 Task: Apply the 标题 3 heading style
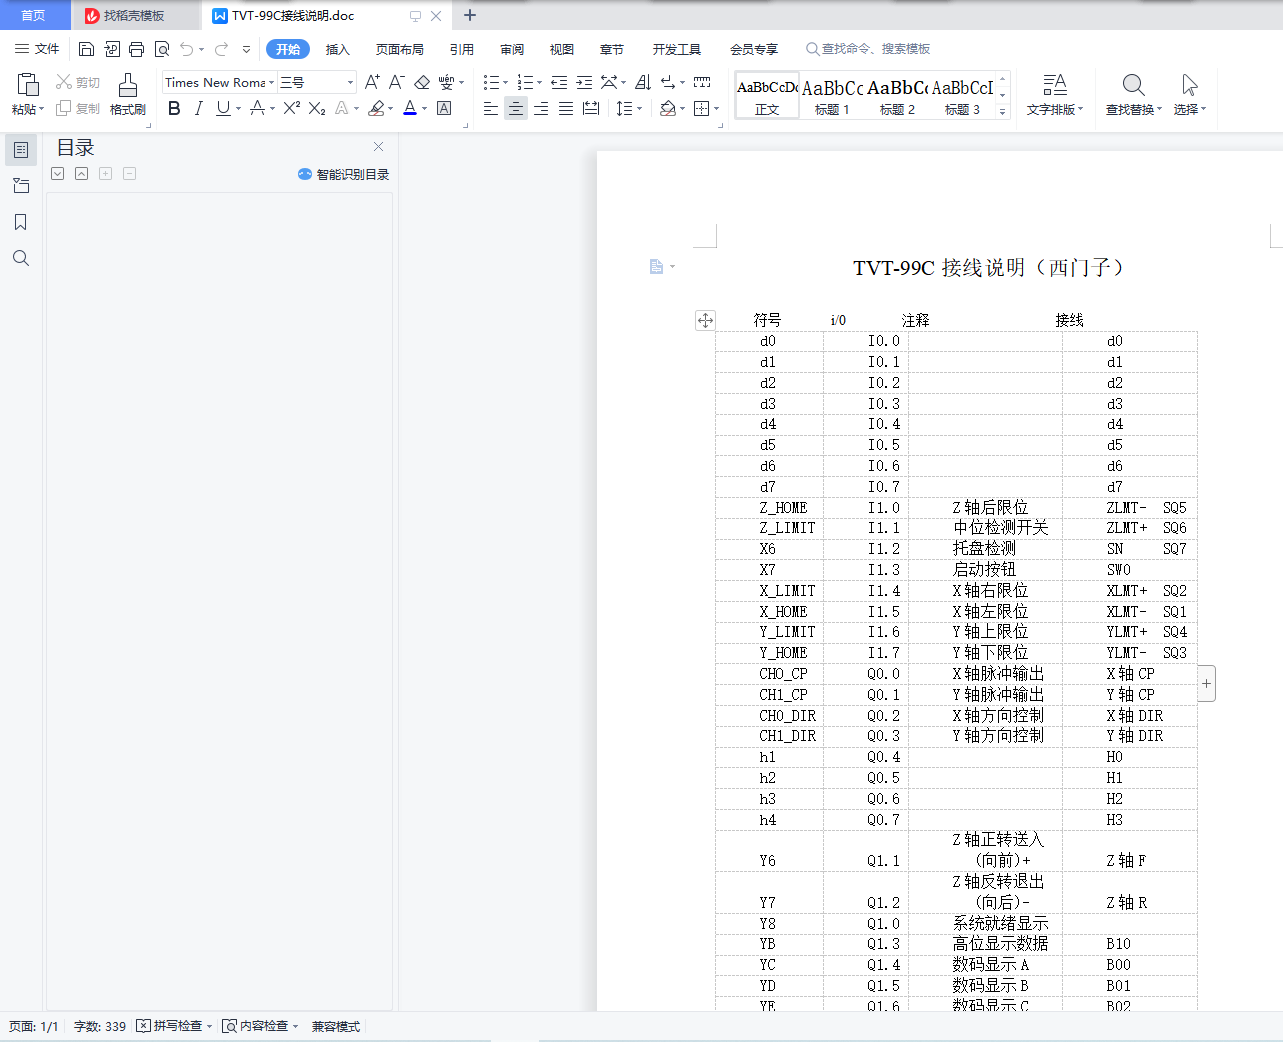pos(962,96)
